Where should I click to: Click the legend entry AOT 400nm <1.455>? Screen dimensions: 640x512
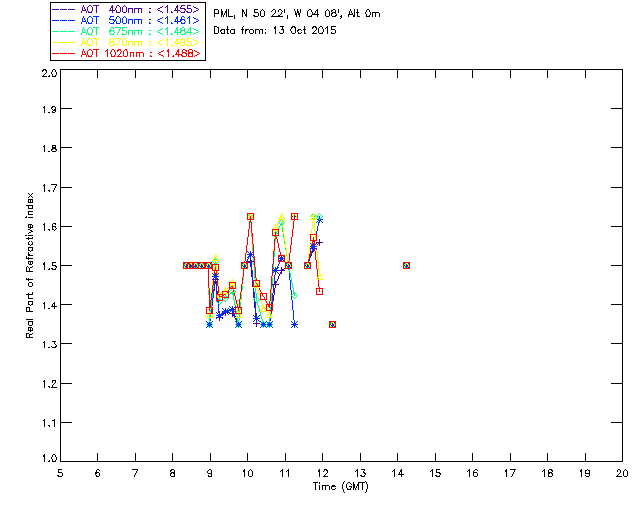coord(126,9)
